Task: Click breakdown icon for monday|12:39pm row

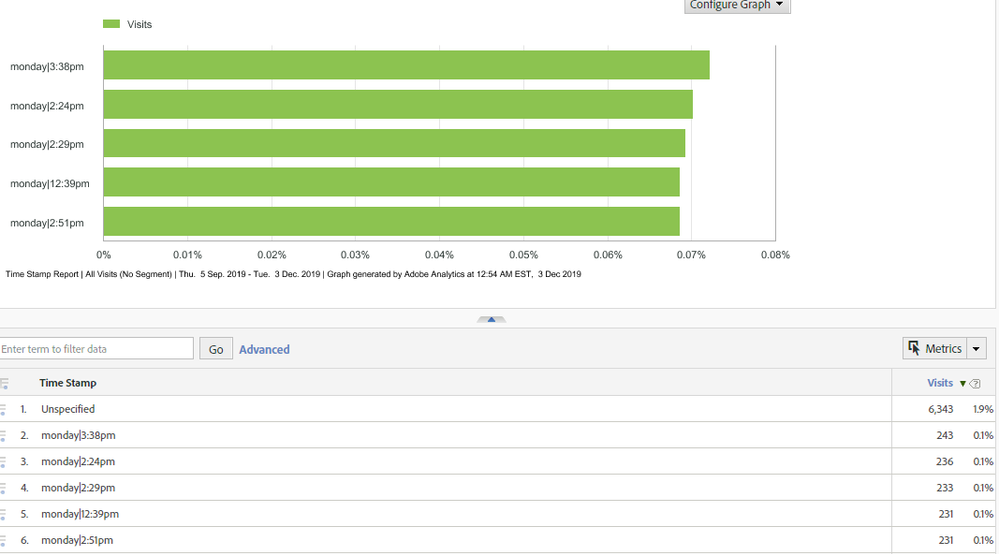Action: tap(3, 514)
